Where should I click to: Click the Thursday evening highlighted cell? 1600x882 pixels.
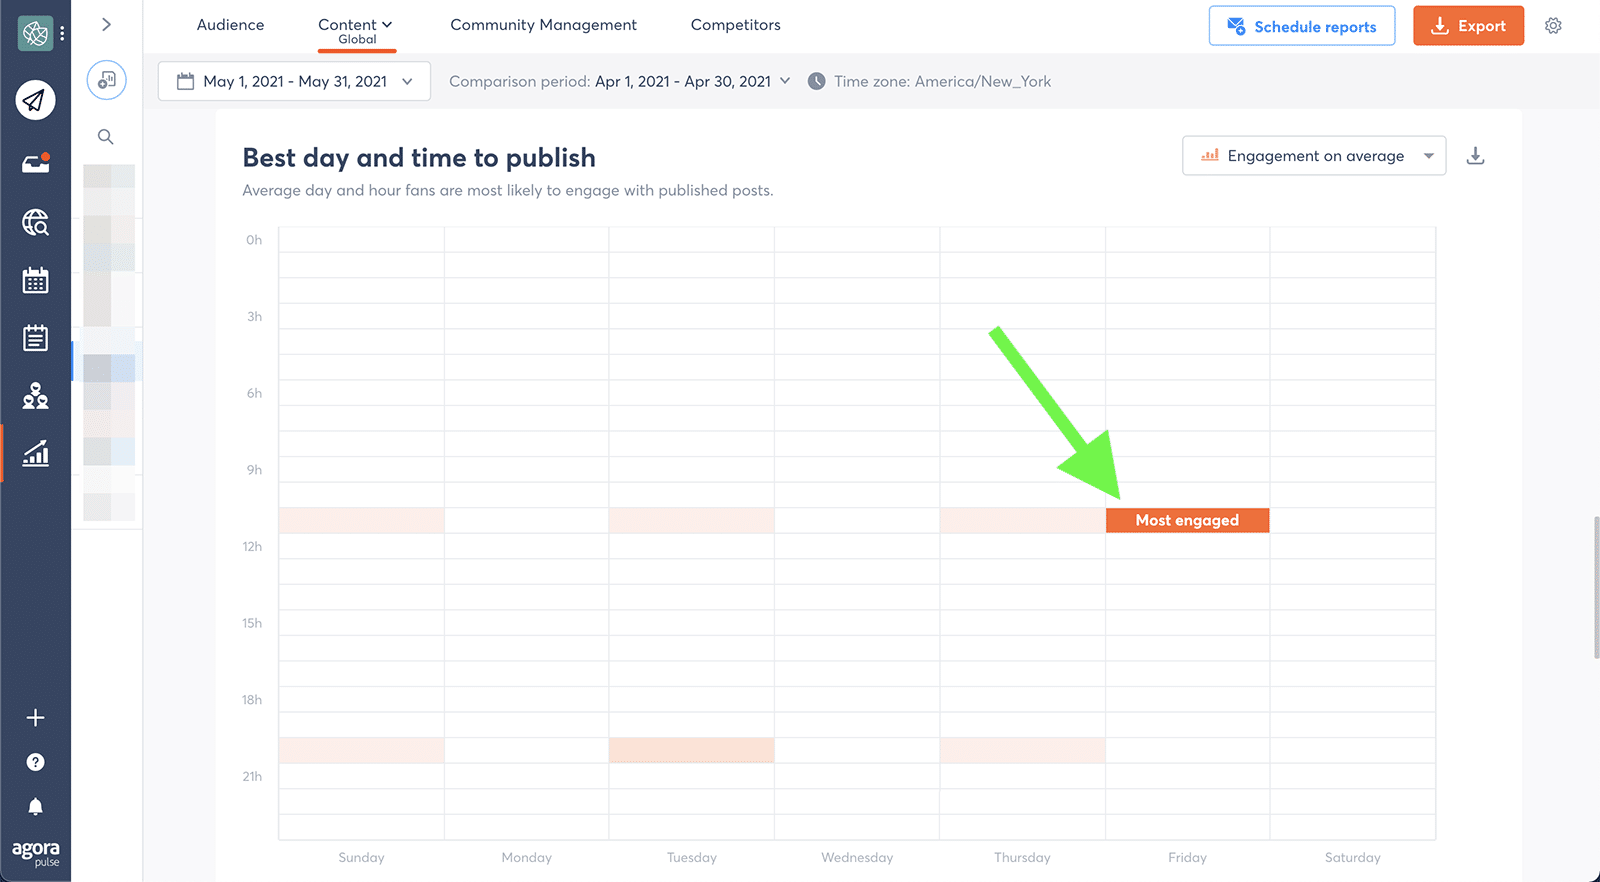point(1022,750)
